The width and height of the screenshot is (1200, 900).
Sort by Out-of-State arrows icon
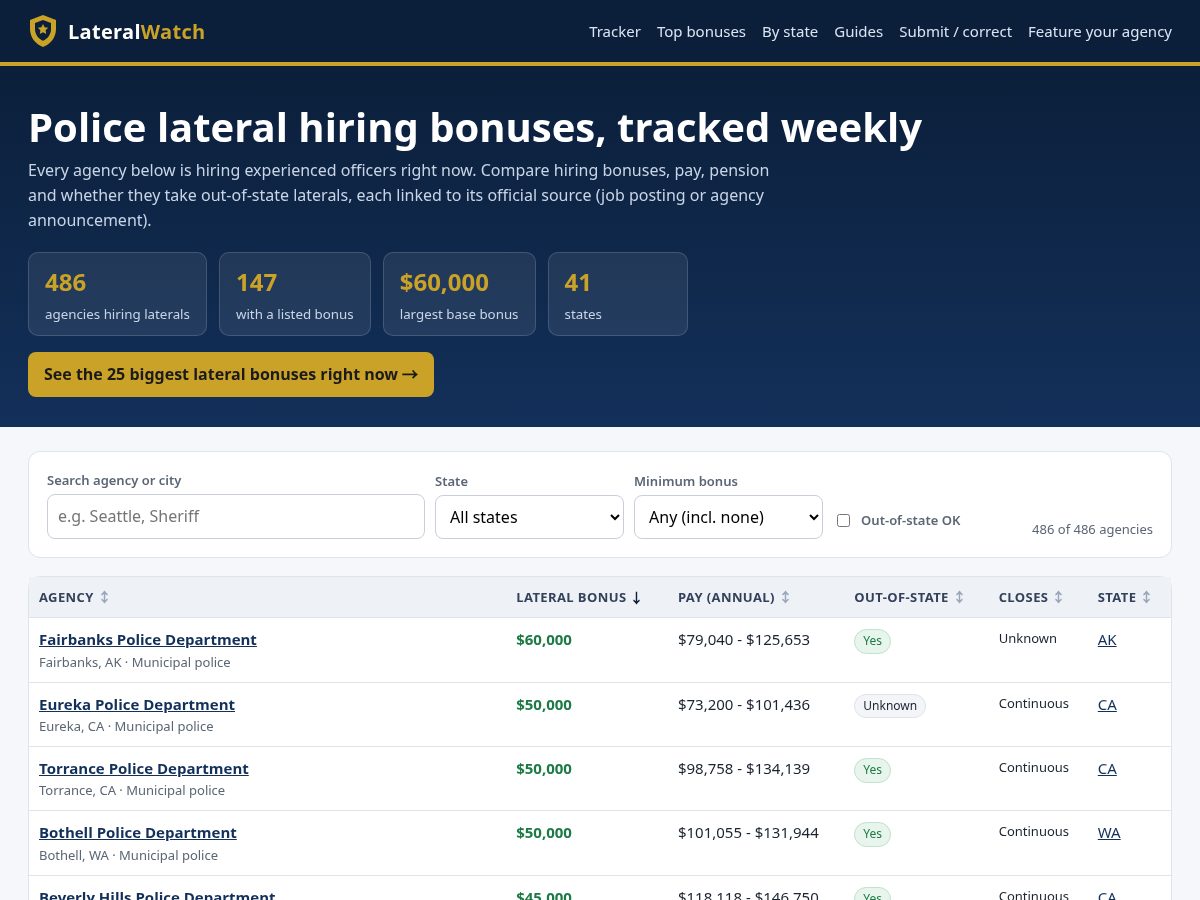(959, 597)
